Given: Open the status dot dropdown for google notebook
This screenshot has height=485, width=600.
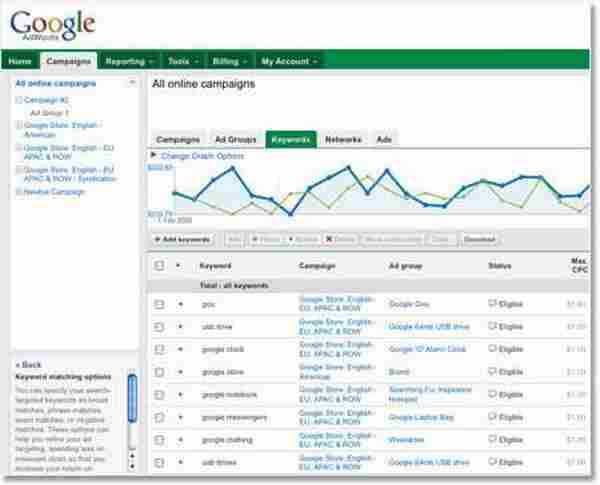Looking at the screenshot, I should click(181, 395).
